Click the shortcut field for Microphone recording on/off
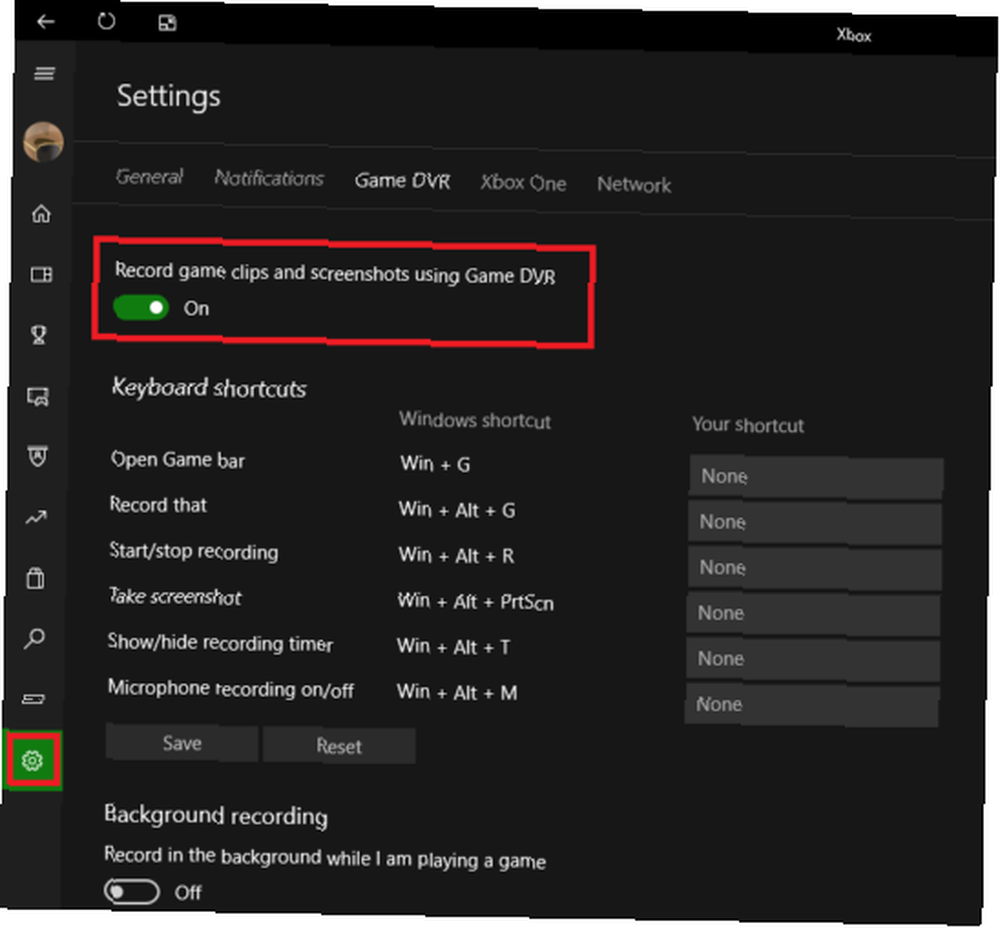 click(x=811, y=705)
